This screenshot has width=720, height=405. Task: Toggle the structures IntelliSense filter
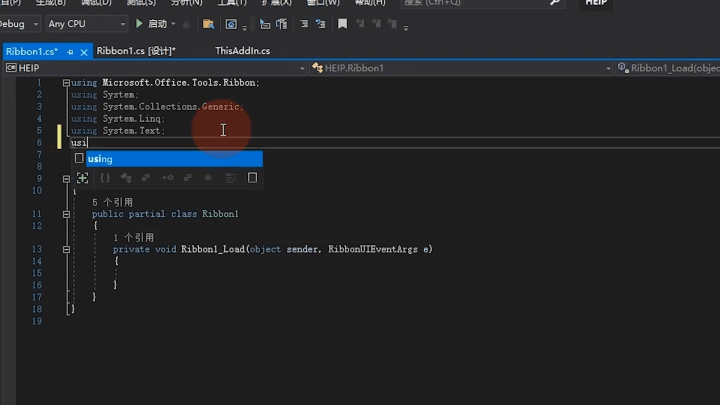click(x=146, y=178)
